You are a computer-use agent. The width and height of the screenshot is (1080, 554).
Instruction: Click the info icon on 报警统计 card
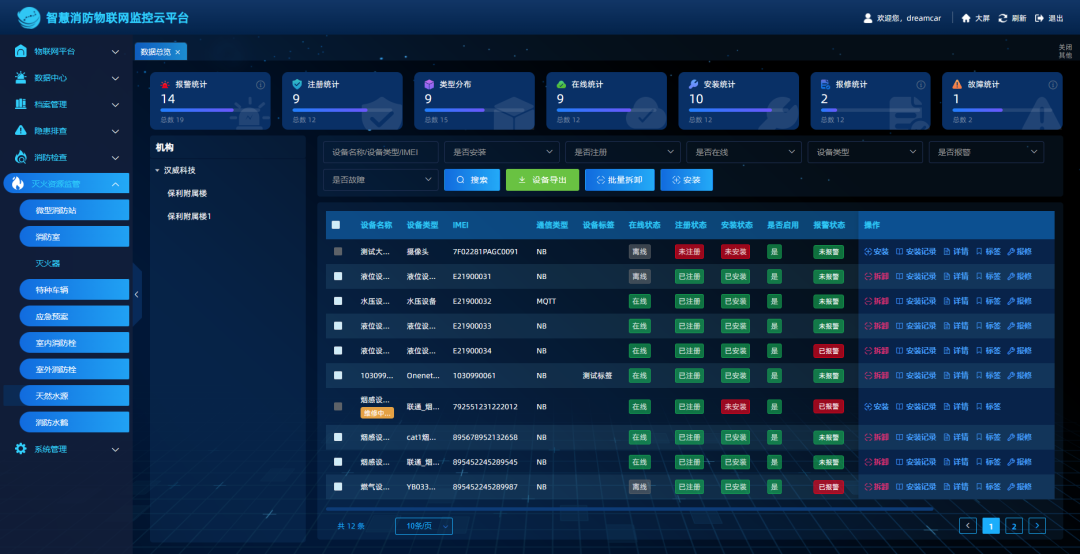pyautogui.click(x=261, y=85)
